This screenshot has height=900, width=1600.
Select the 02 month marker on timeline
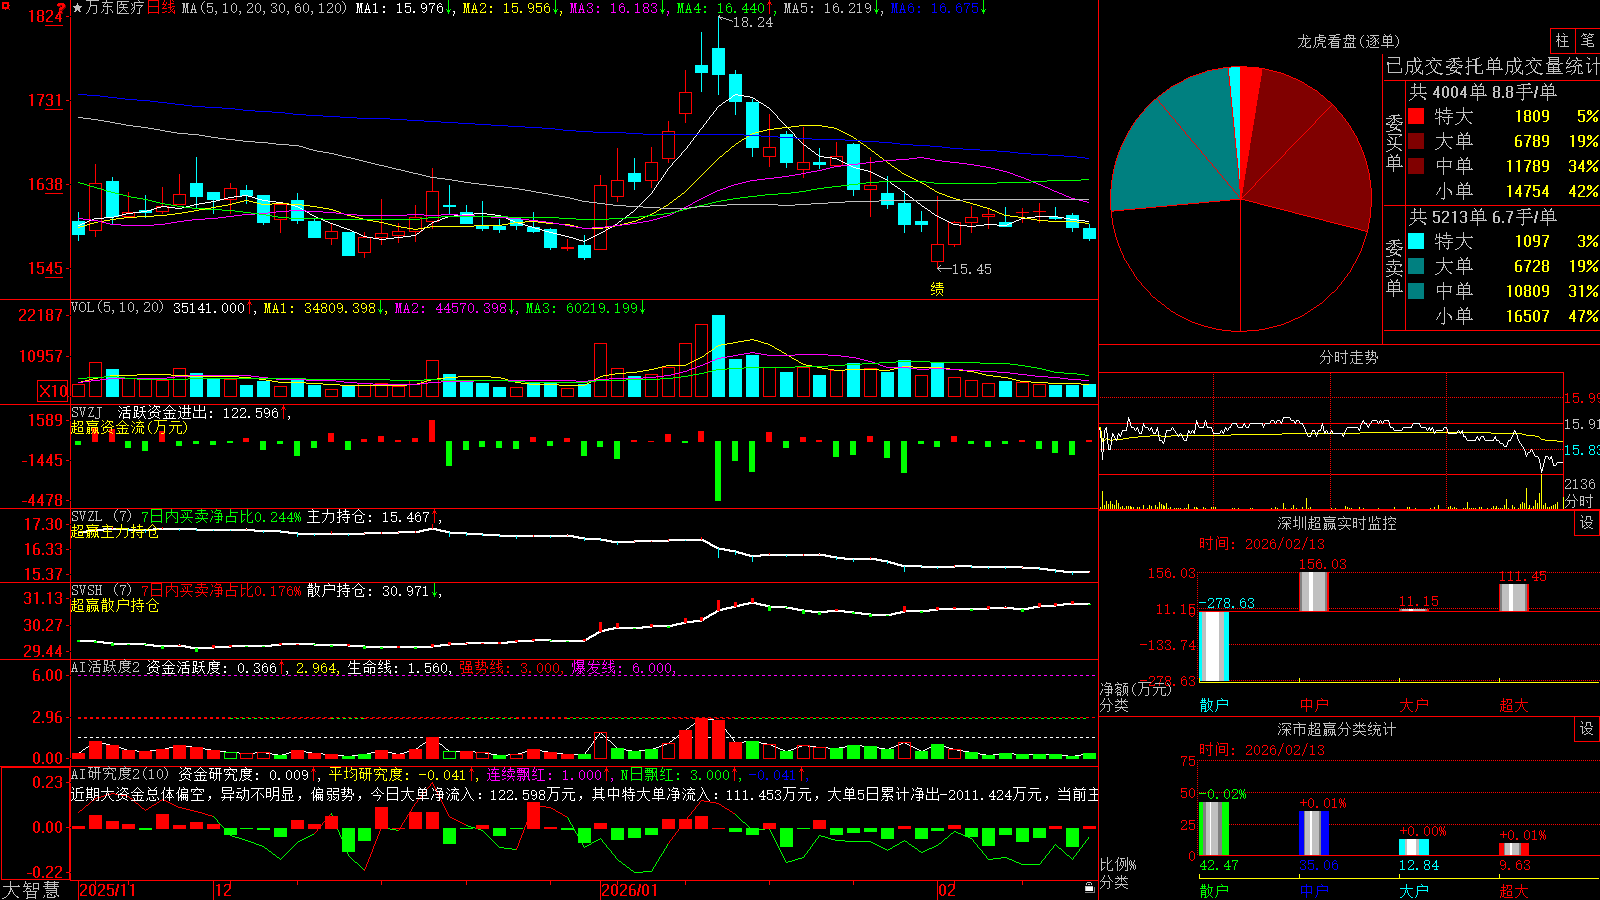point(947,890)
